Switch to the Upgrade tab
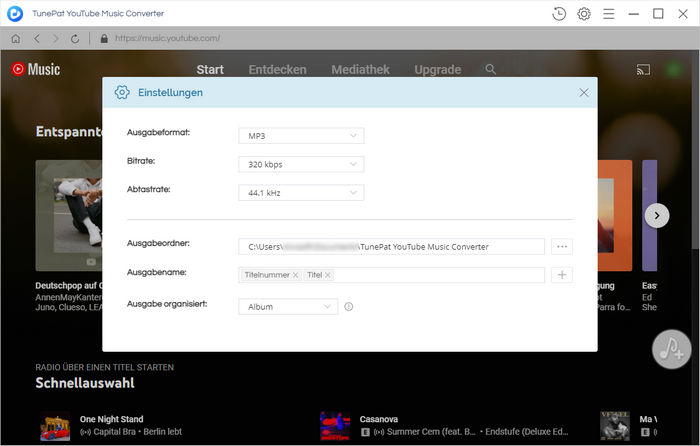 click(x=438, y=70)
